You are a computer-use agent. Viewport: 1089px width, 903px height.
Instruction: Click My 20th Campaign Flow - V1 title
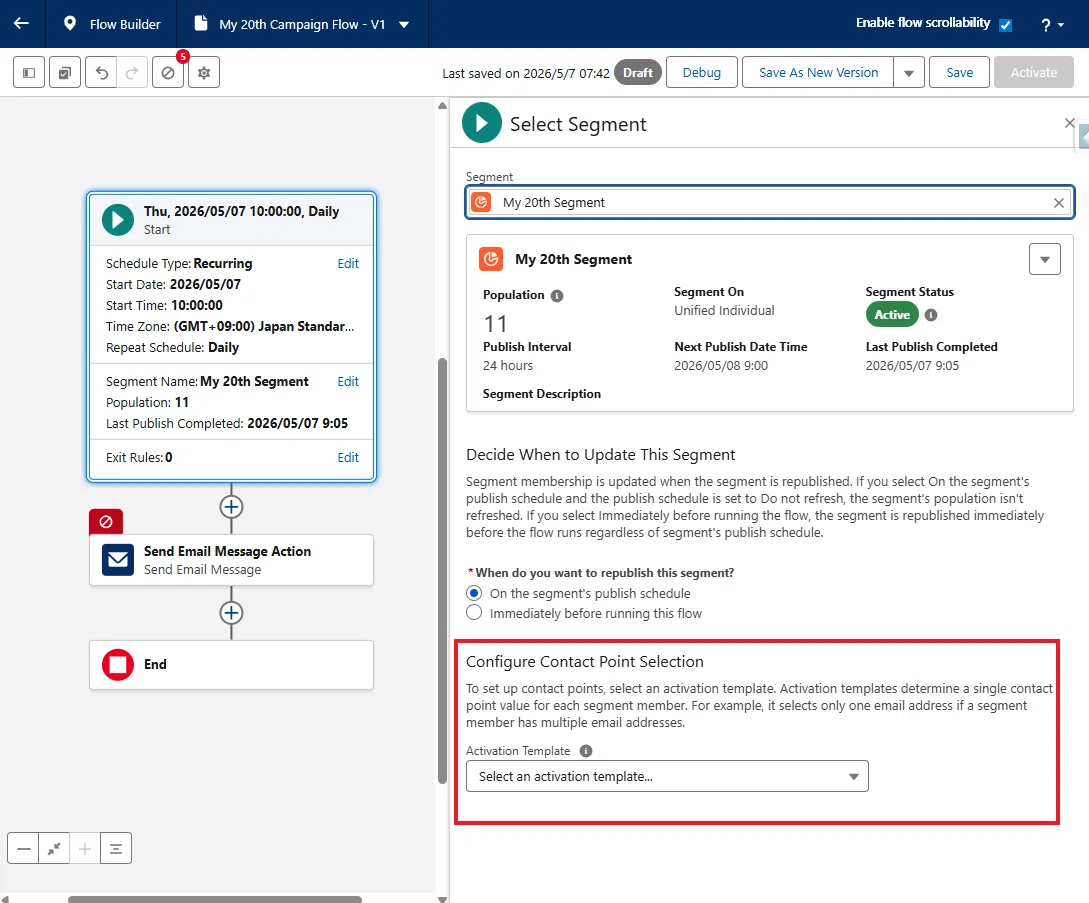pyautogui.click(x=302, y=24)
